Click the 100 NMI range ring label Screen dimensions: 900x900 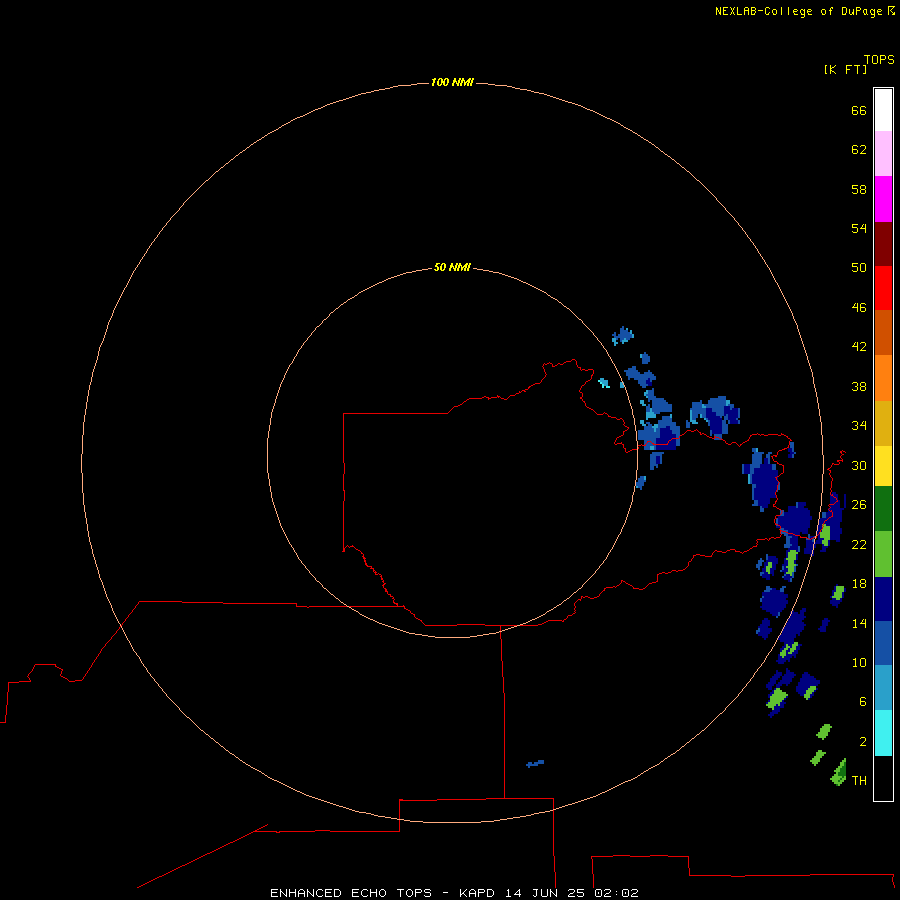coord(452,82)
